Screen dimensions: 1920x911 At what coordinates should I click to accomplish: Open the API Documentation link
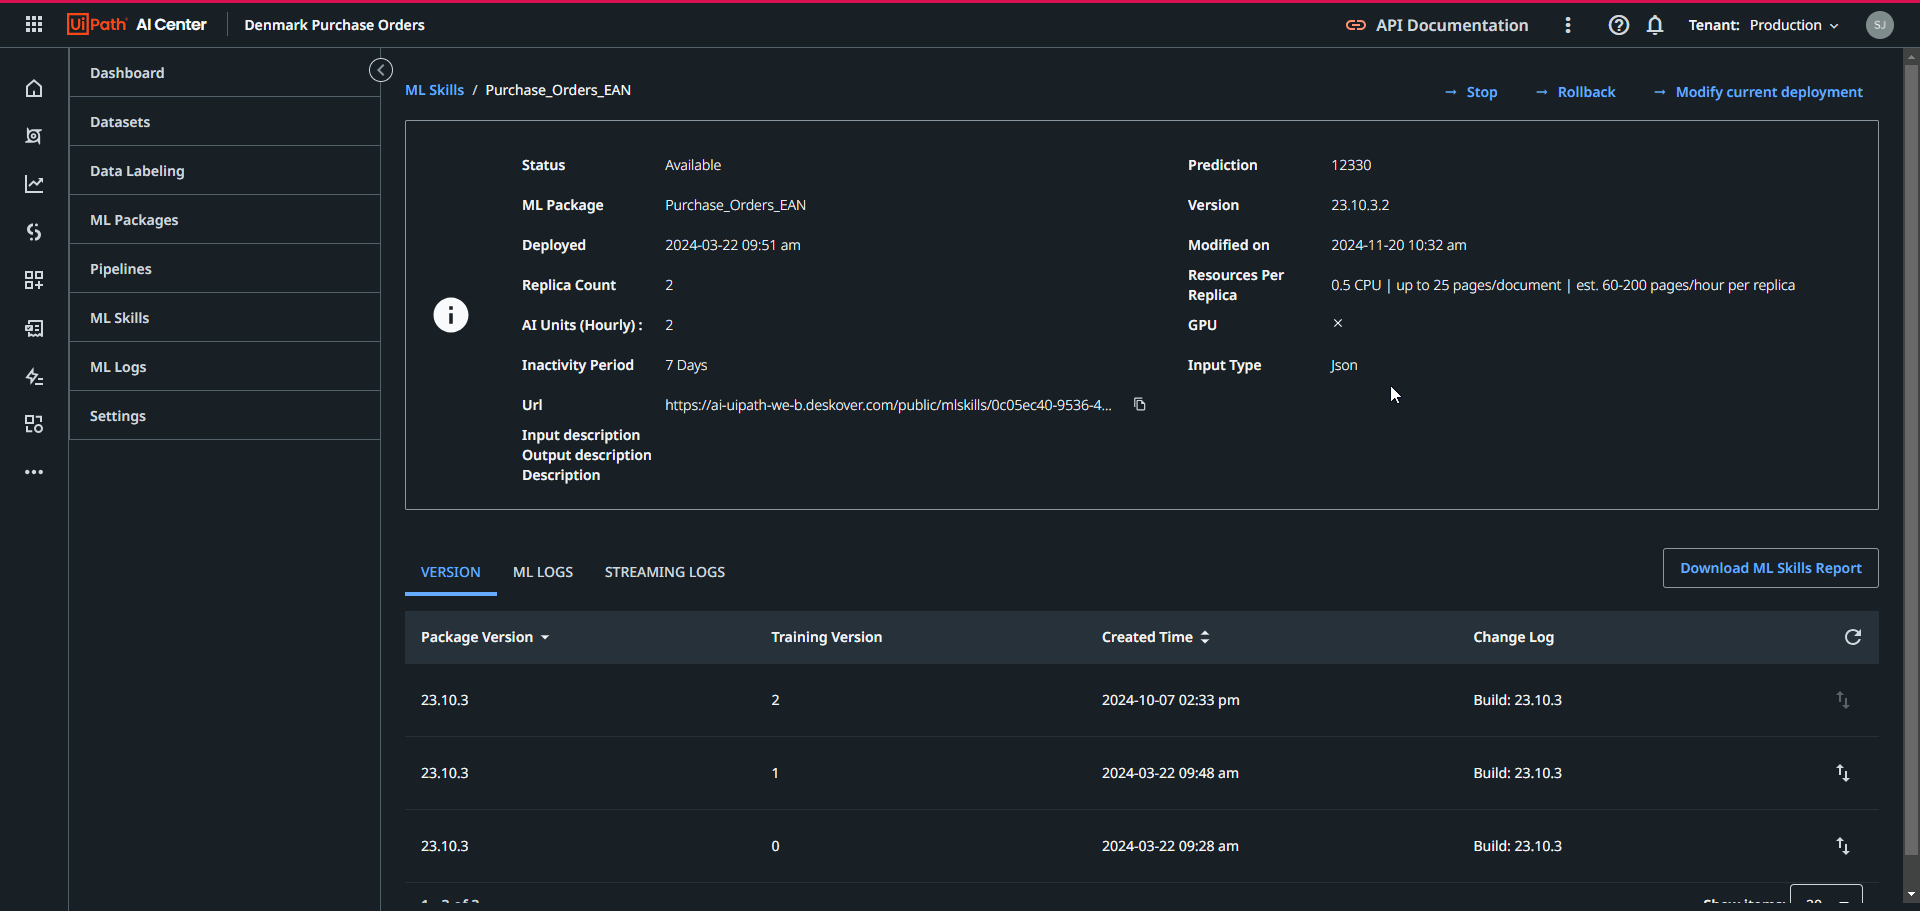coord(1450,25)
